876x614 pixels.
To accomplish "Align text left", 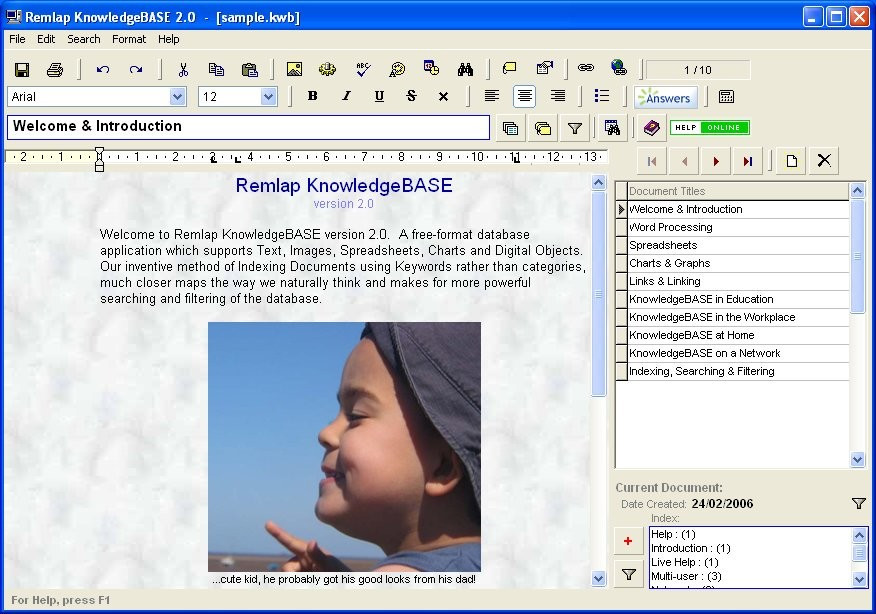I will (x=492, y=96).
